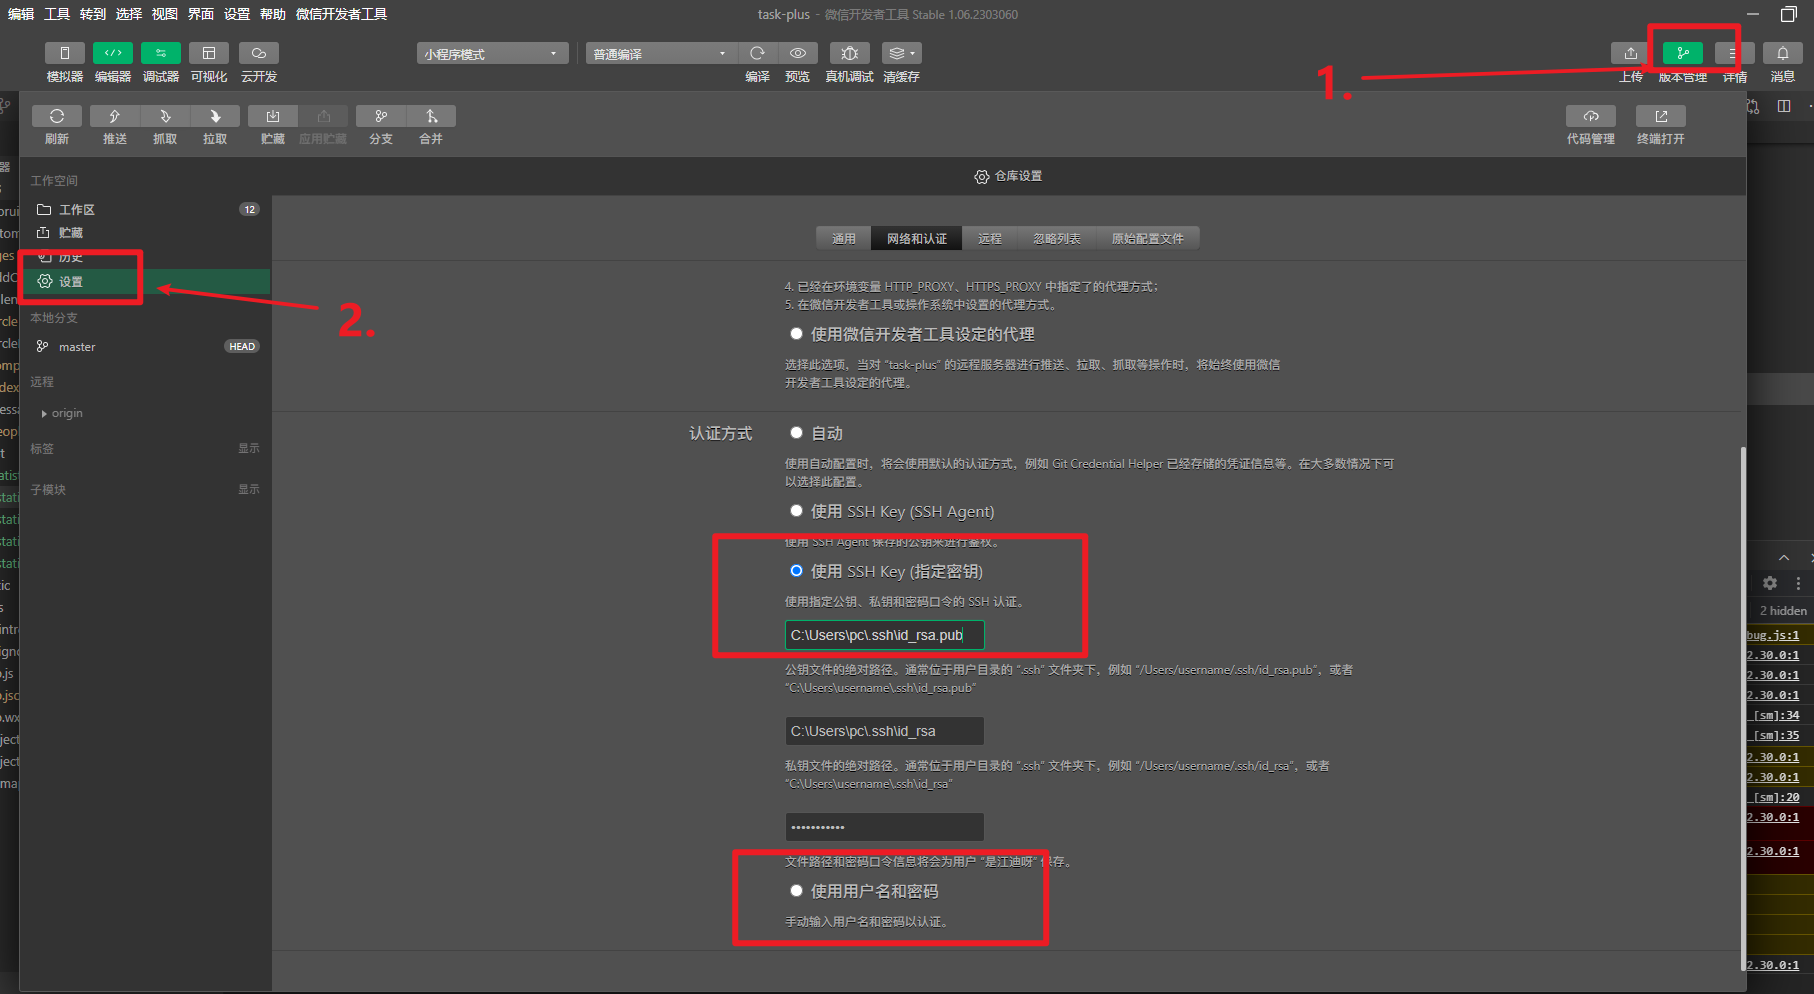Click the console more options dots

click(x=1798, y=583)
